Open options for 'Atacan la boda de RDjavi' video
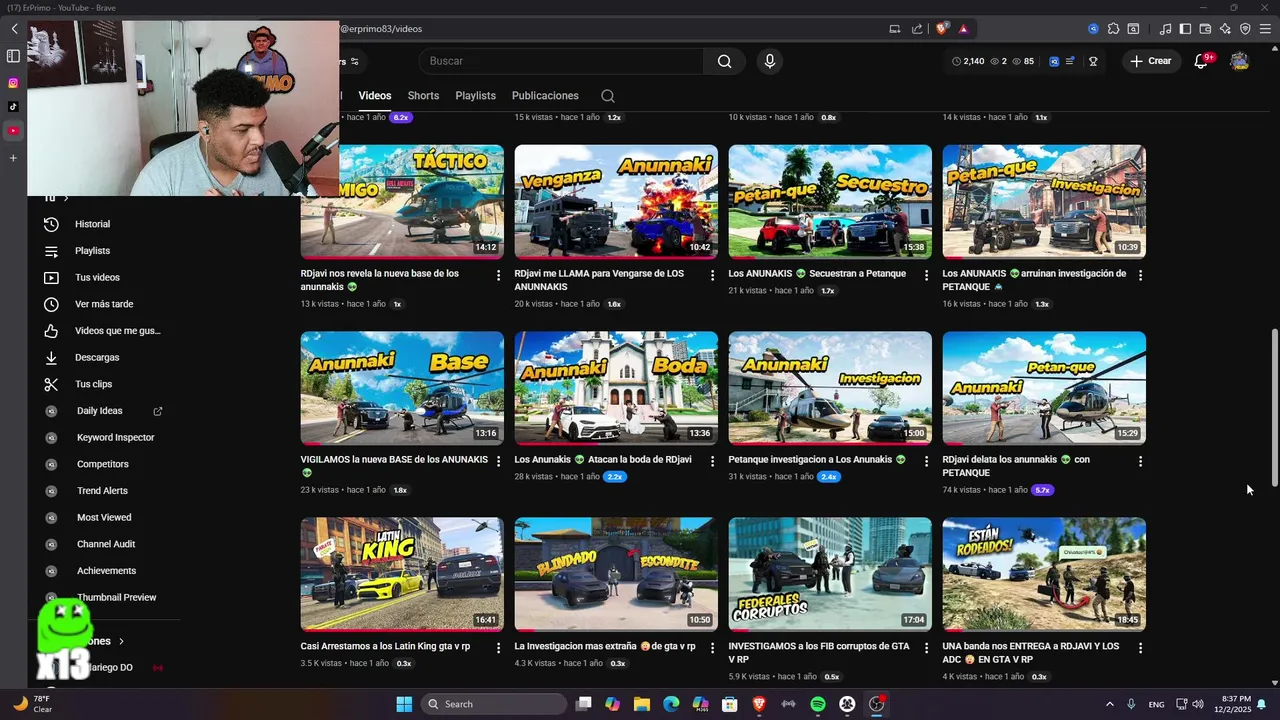The image size is (1280, 720). (712, 461)
